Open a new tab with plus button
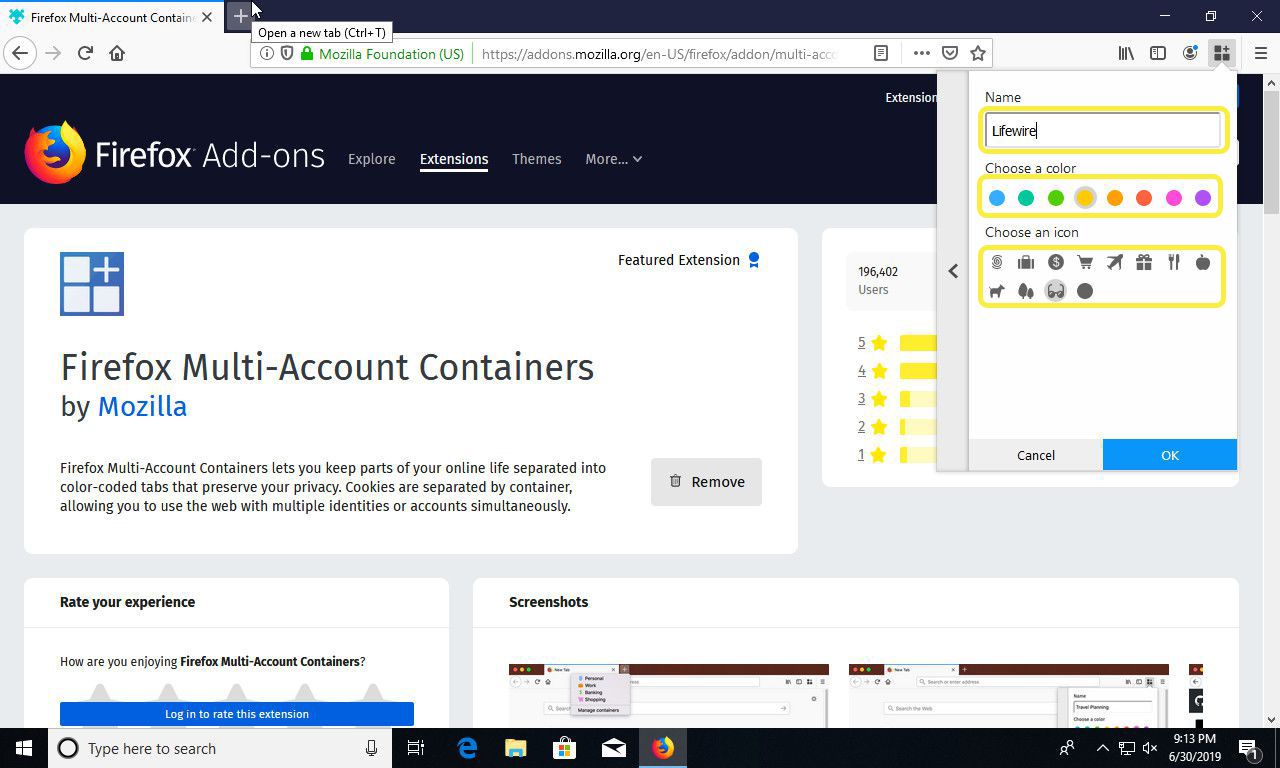The height and width of the screenshot is (768, 1280). (240, 16)
